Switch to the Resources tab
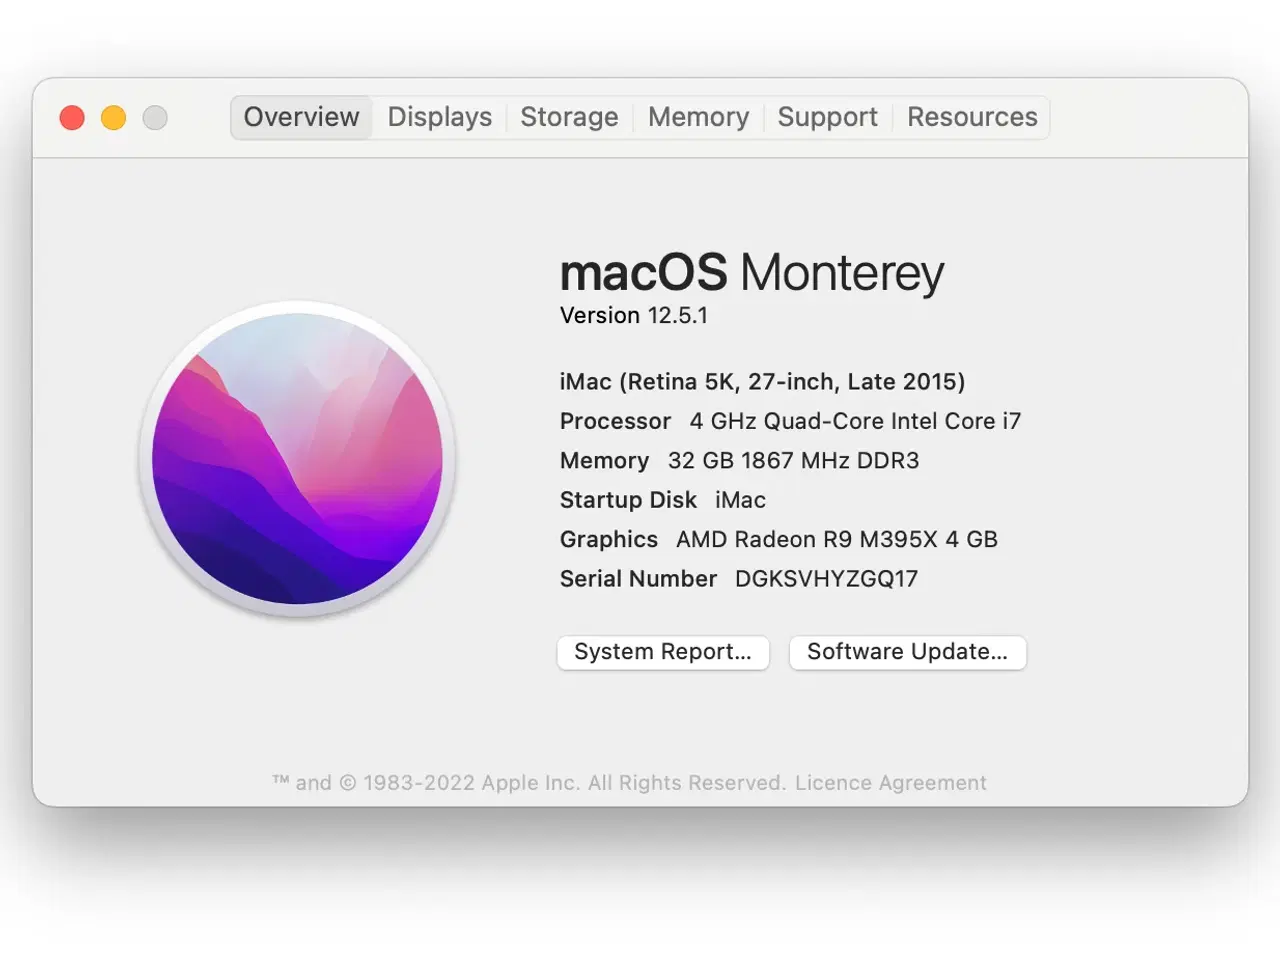 (x=972, y=117)
